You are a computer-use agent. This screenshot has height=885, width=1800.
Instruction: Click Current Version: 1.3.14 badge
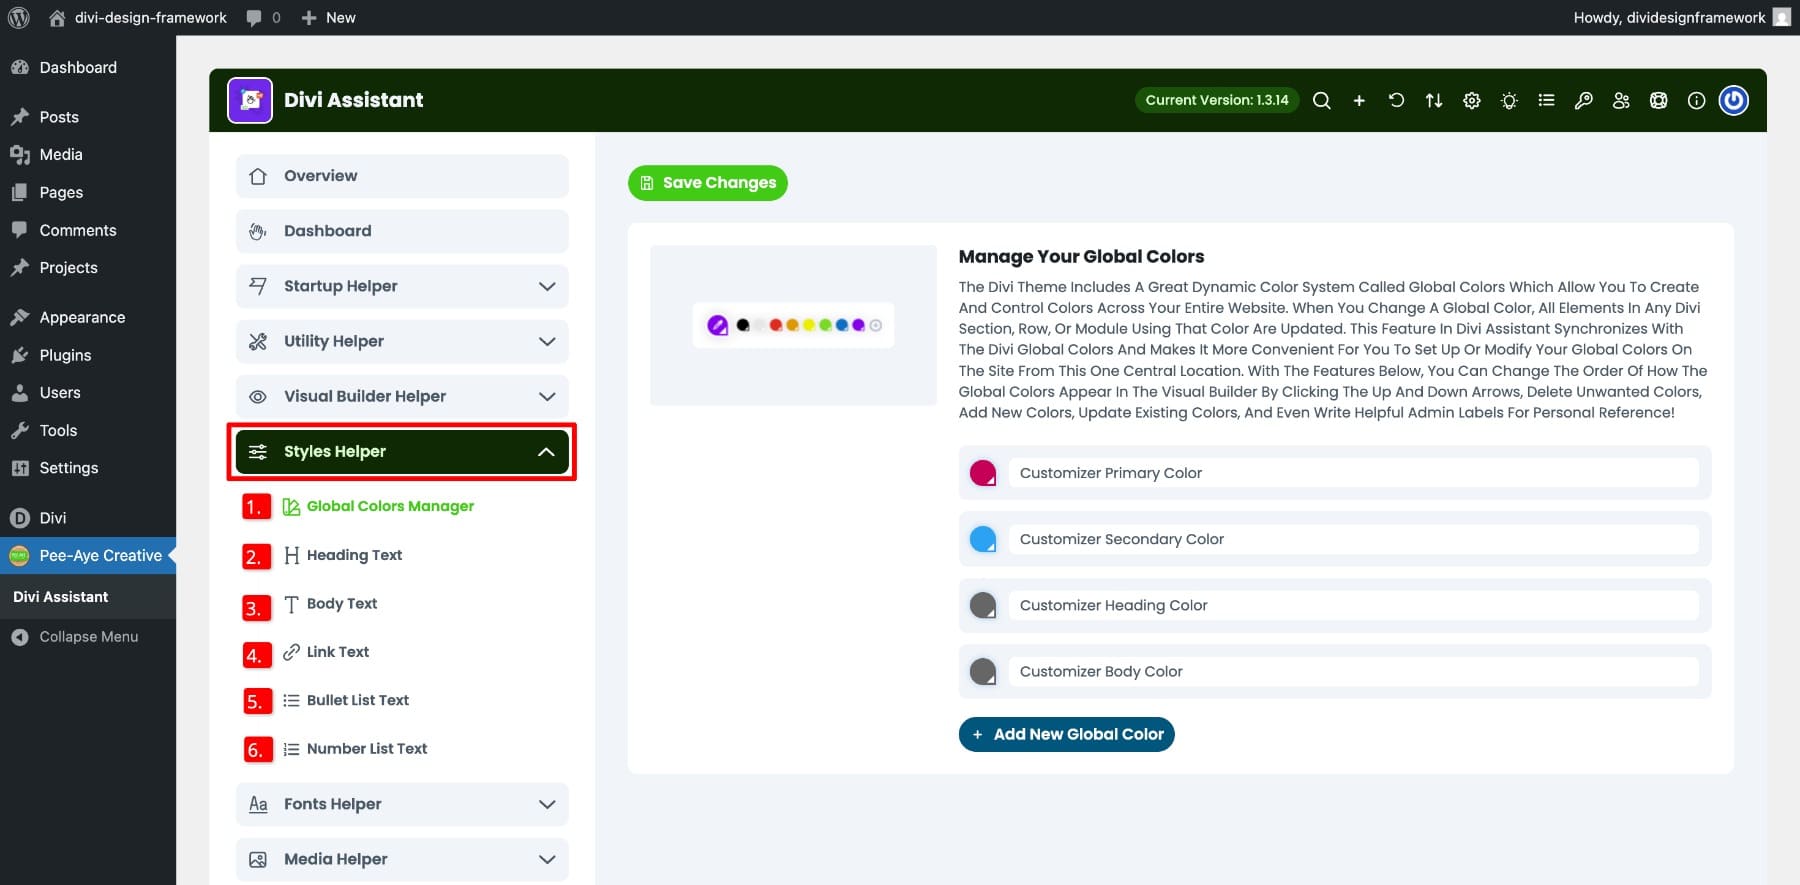tap(1216, 100)
